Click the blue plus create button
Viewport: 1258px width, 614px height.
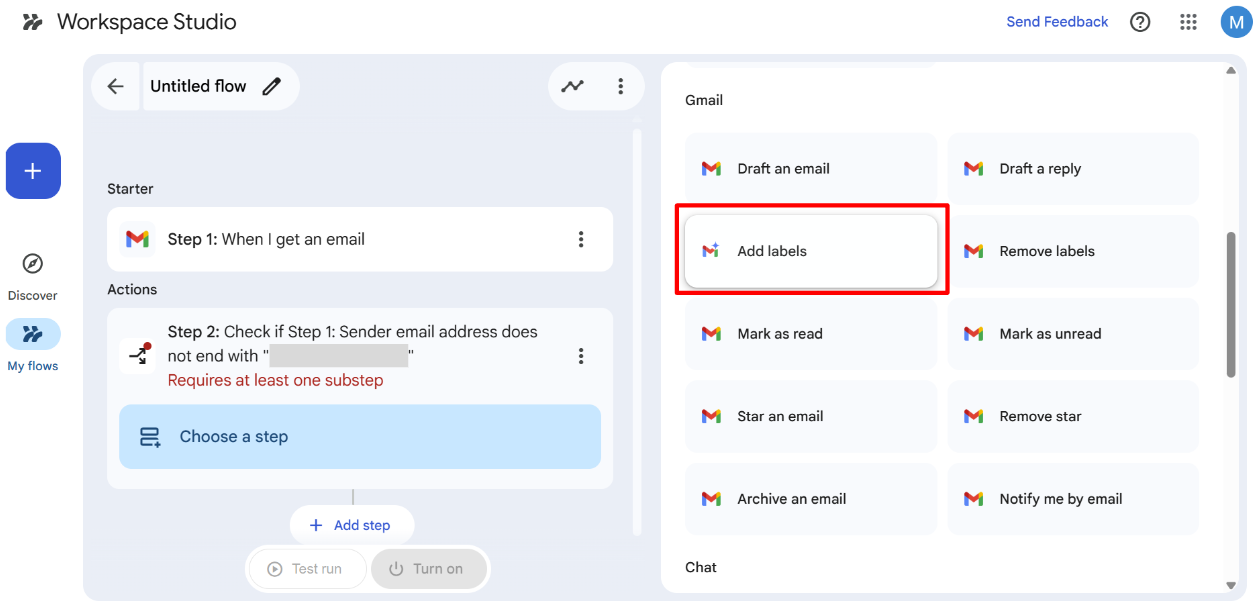pyautogui.click(x=33, y=171)
